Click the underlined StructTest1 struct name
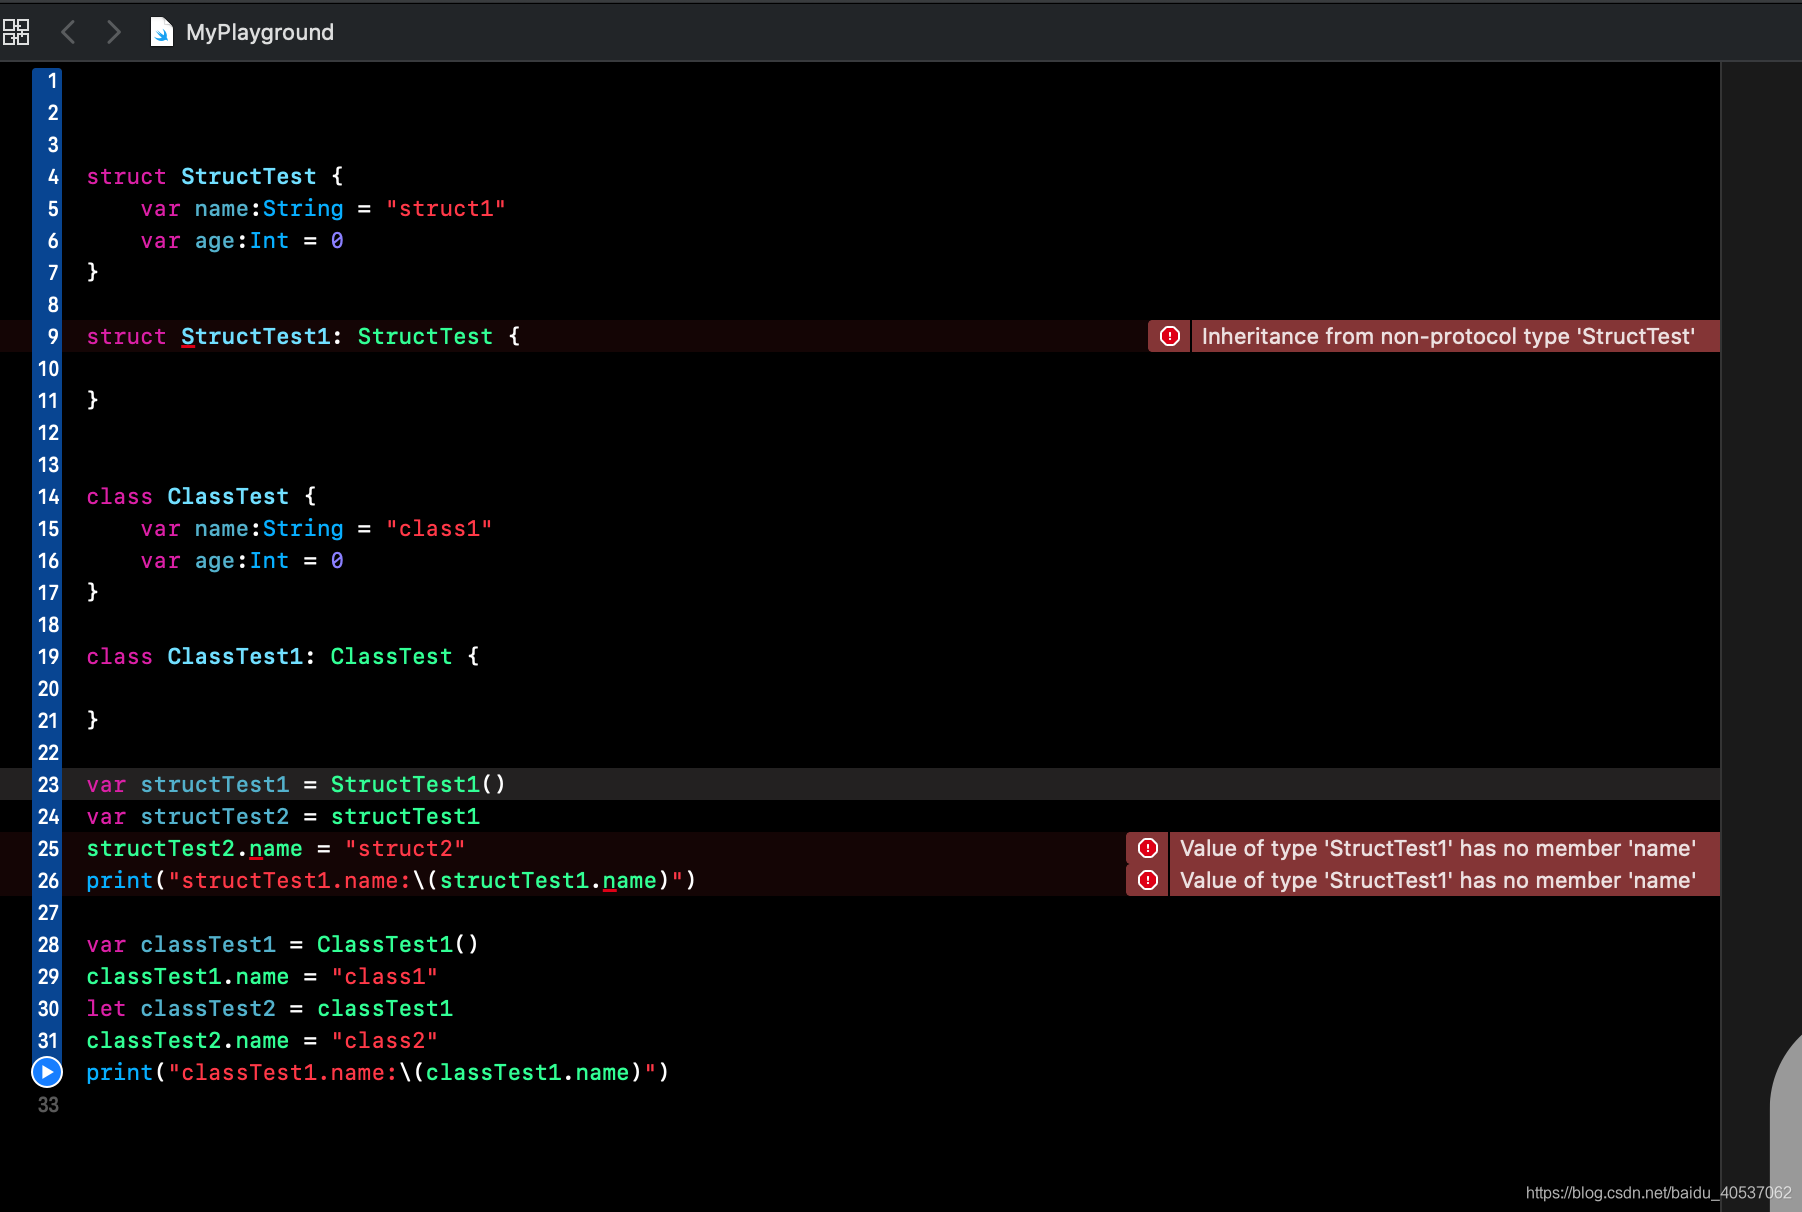Screen dimensions: 1802x1212 point(256,337)
